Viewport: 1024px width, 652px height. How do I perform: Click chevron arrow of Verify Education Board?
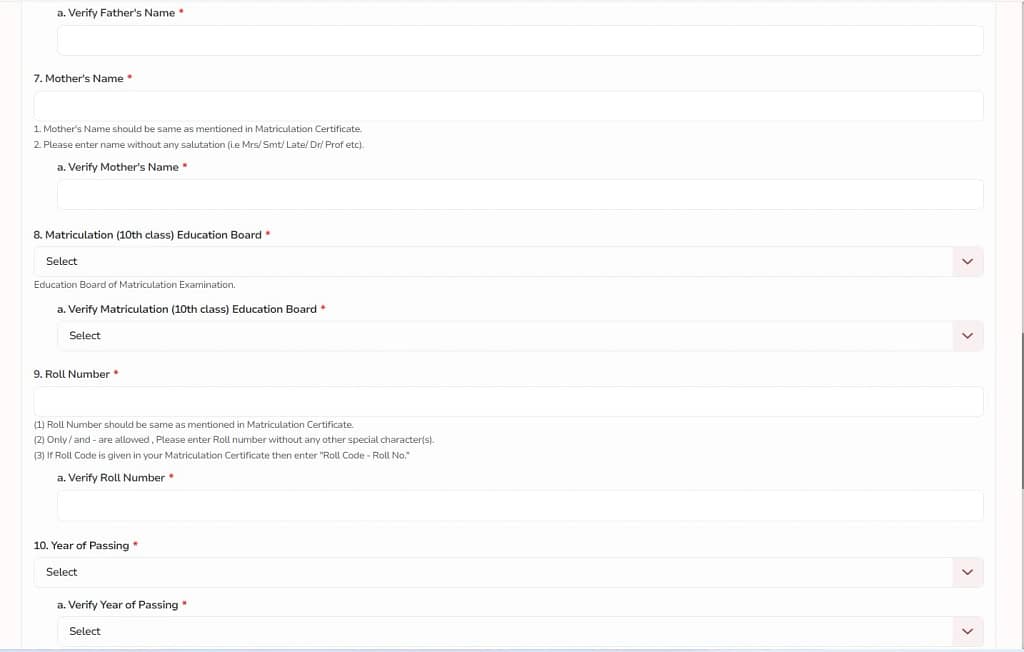coord(966,336)
